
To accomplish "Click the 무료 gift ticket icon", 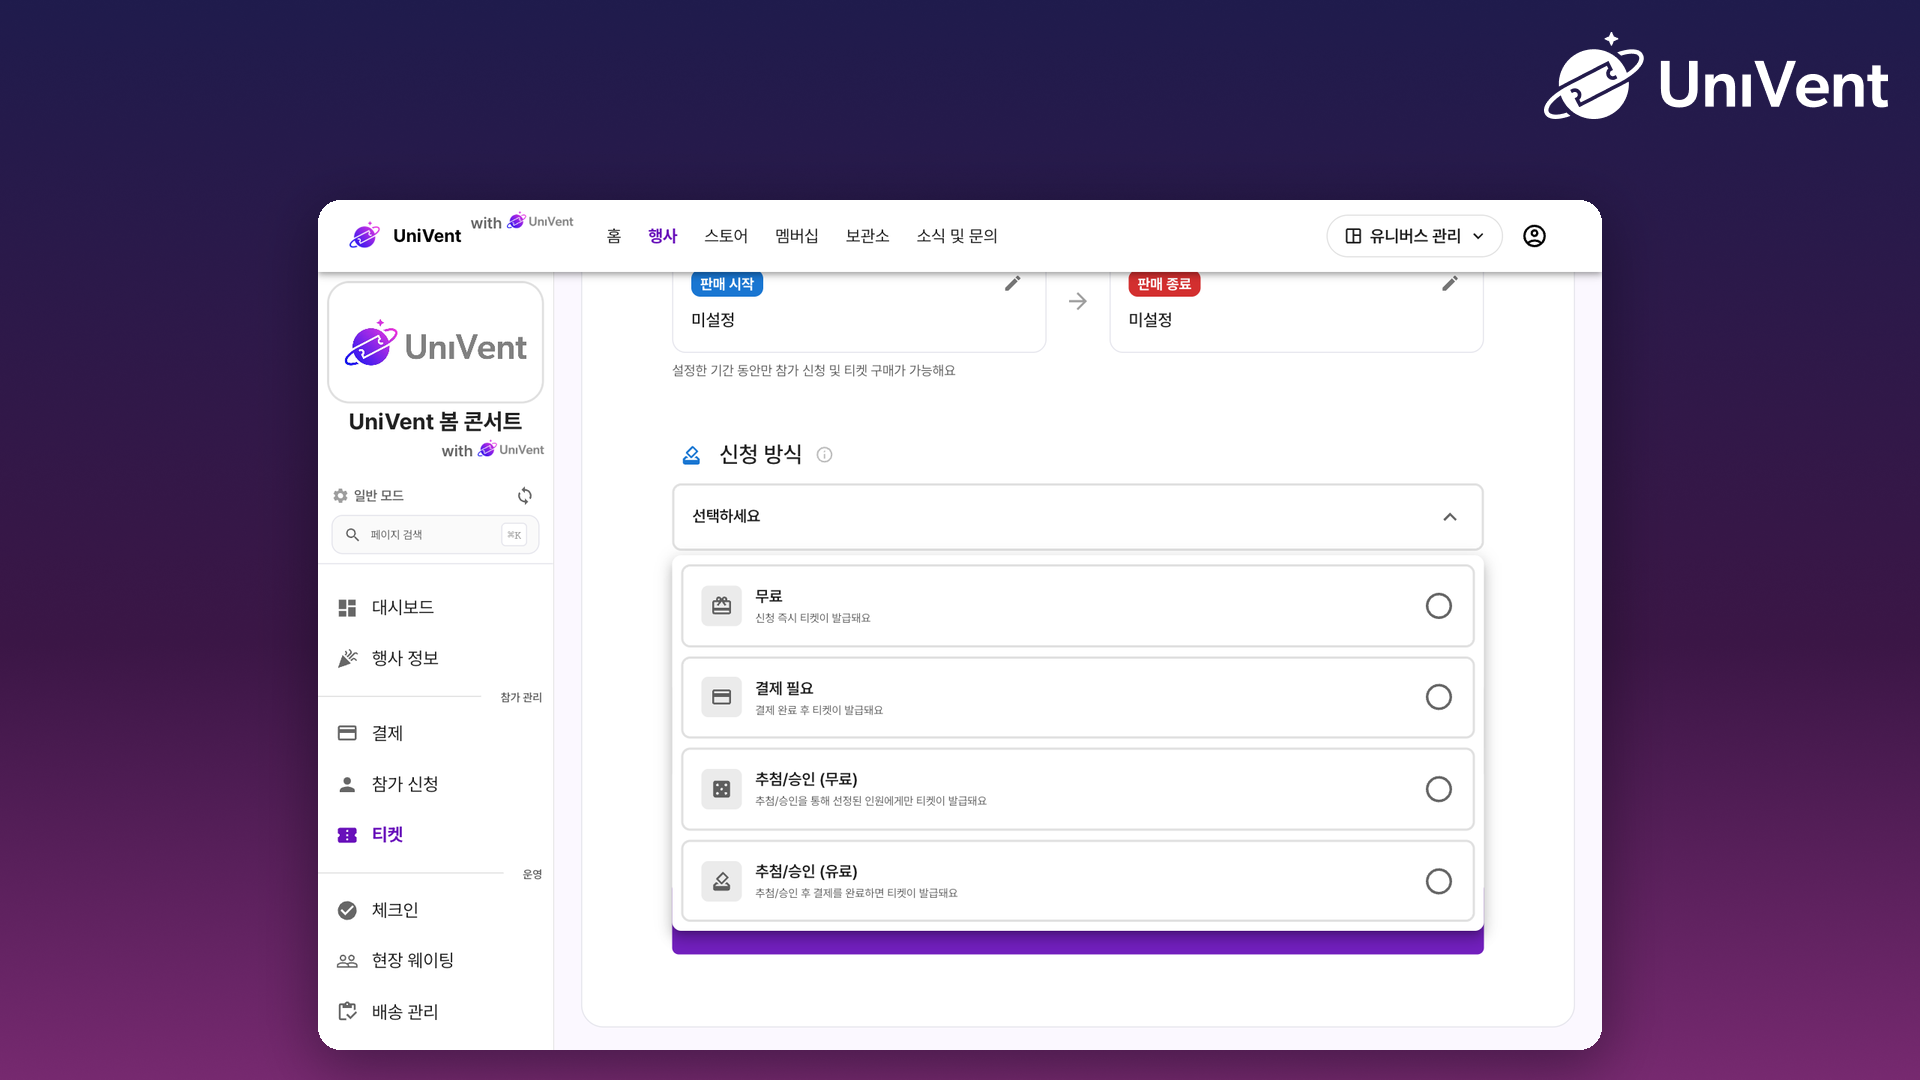I will click(x=721, y=606).
